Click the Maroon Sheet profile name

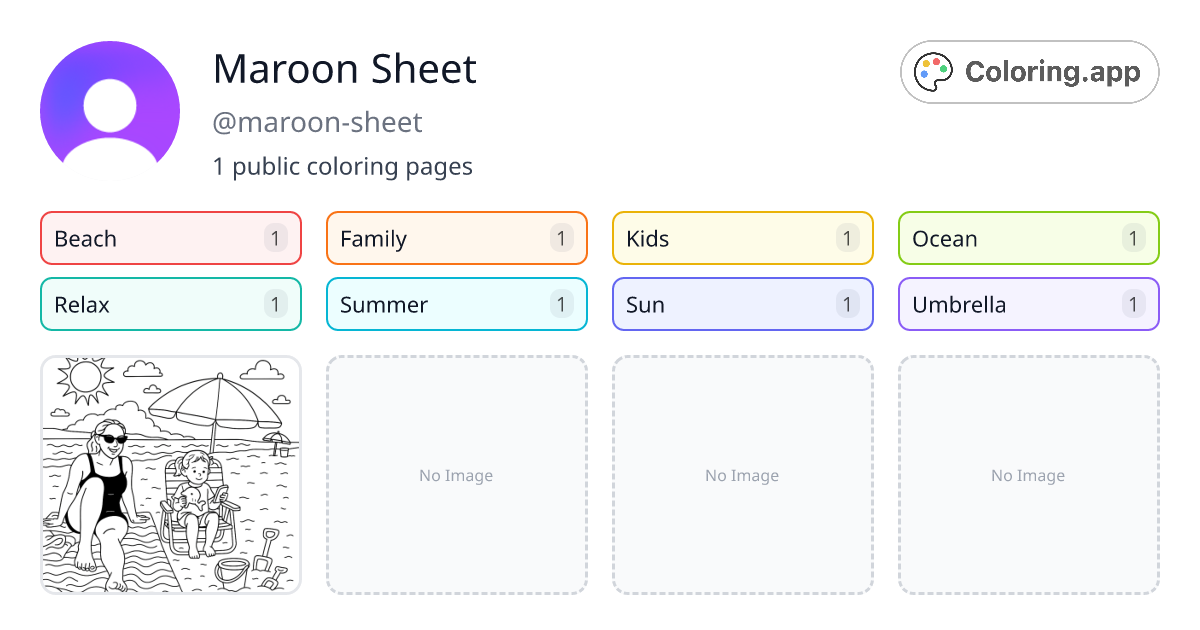(x=345, y=69)
